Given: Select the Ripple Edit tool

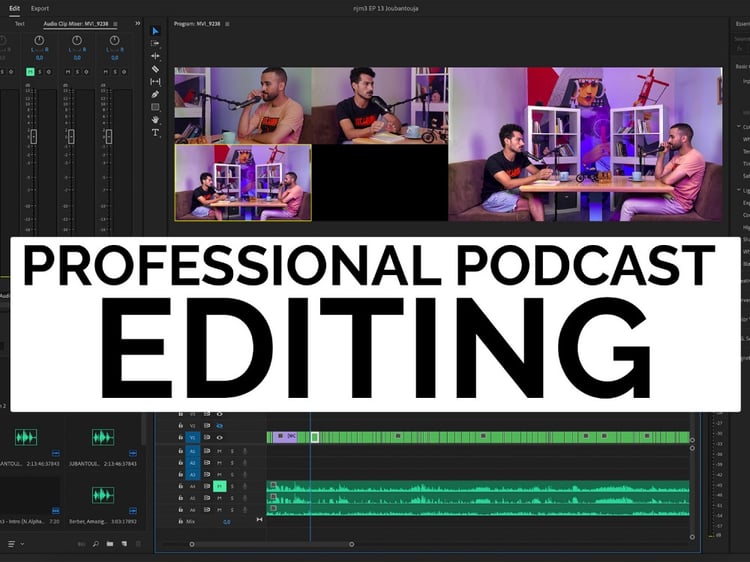Looking at the screenshot, I should pos(155,56).
